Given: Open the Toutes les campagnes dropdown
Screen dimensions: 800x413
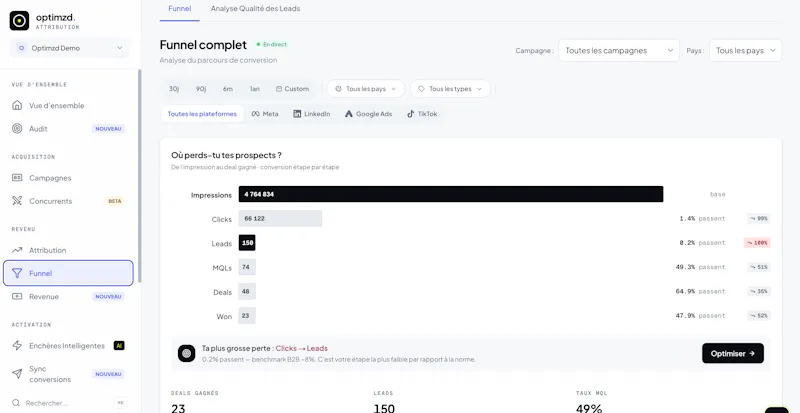Looking at the screenshot, I should click(619, 51).
